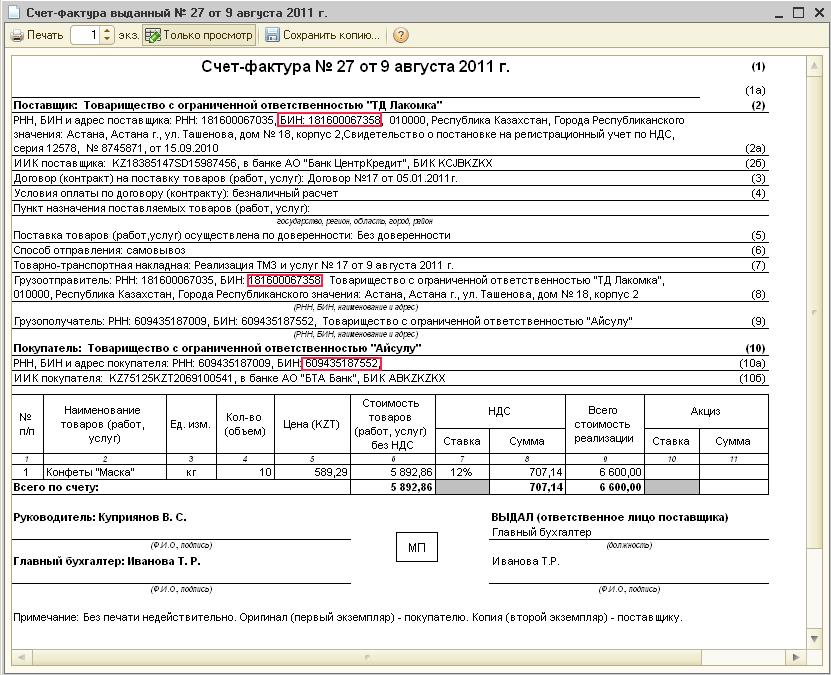Select the highlighted supplier БИН 181600067358 cell
The width and height of the screenshot is (831, 675).
click(330, 120)
